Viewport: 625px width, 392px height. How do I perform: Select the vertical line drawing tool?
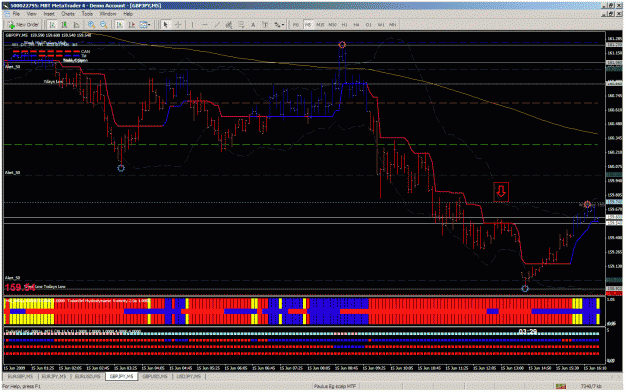[x=192, y=25]
